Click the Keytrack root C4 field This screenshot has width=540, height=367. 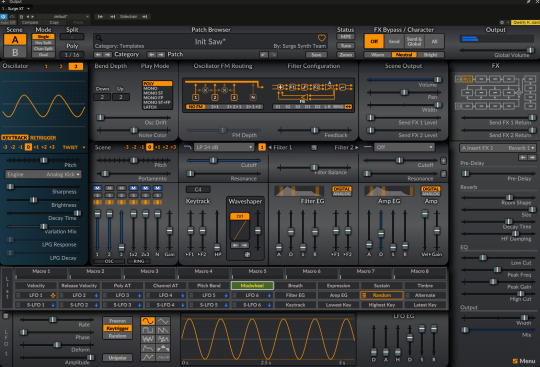tap(198, 189)
